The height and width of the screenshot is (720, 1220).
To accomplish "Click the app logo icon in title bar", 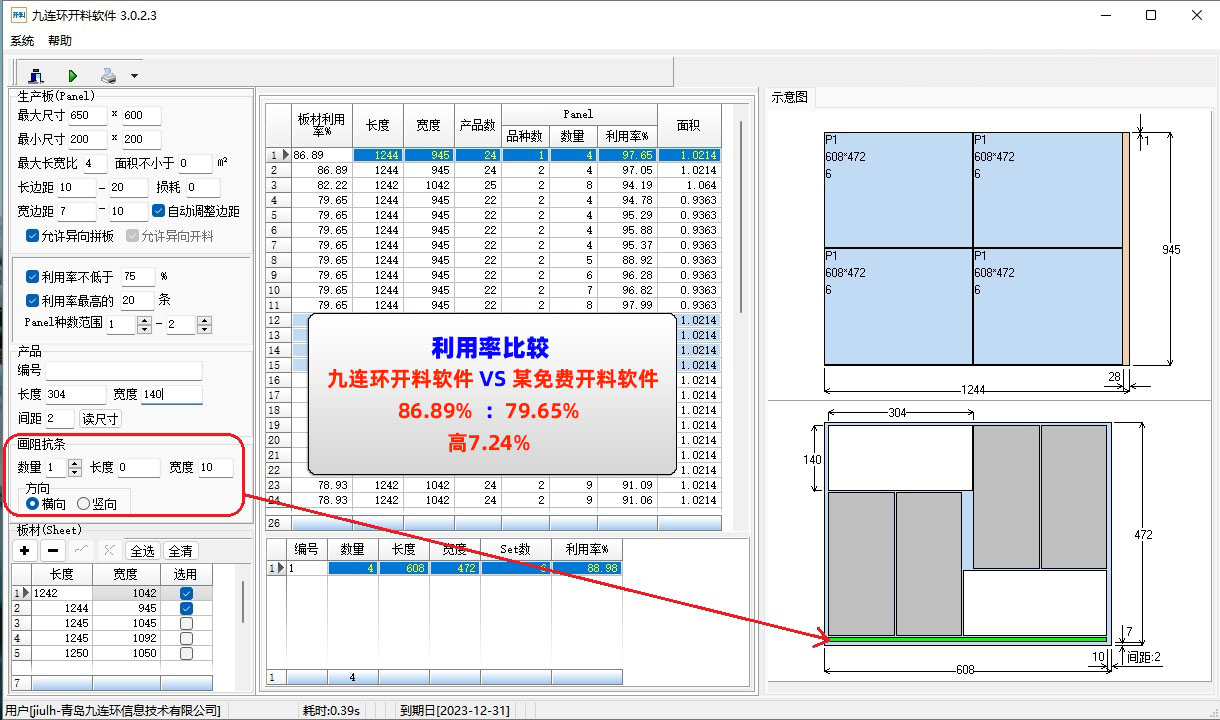I will coord(17,15).
